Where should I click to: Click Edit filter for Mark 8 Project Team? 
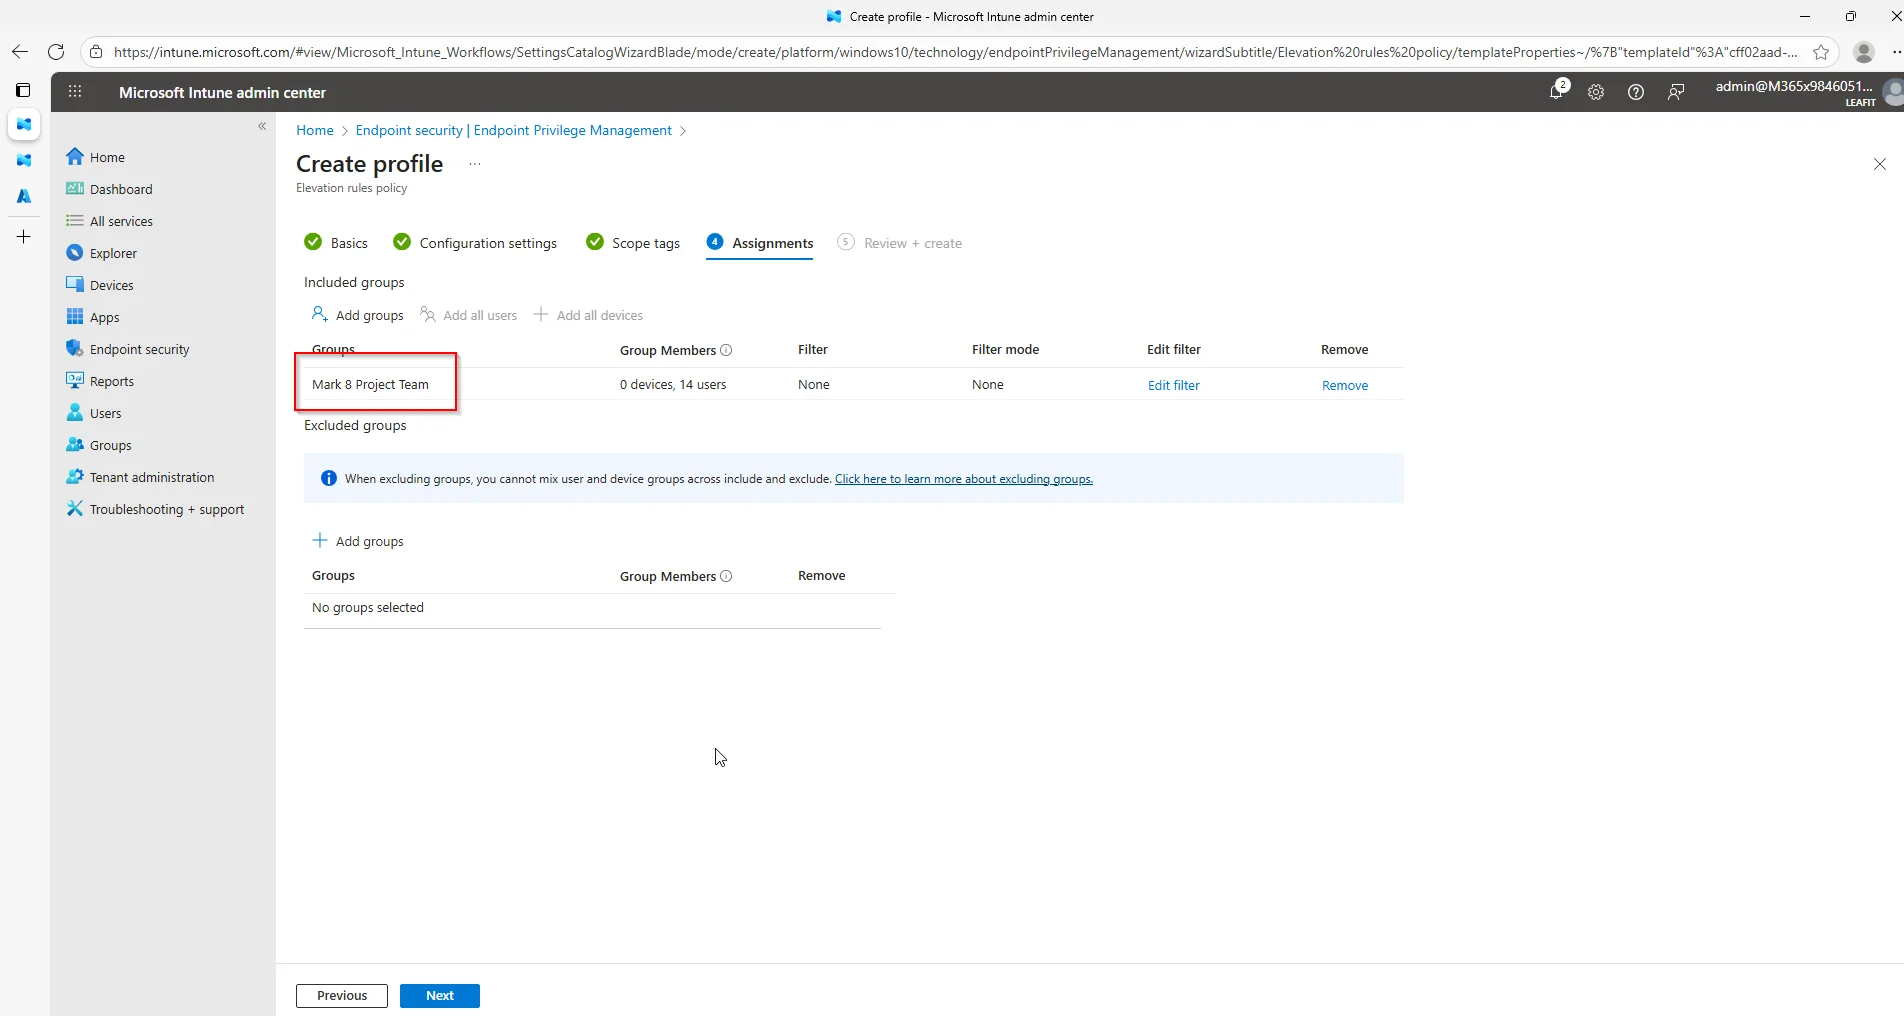tap(1173, 385)
